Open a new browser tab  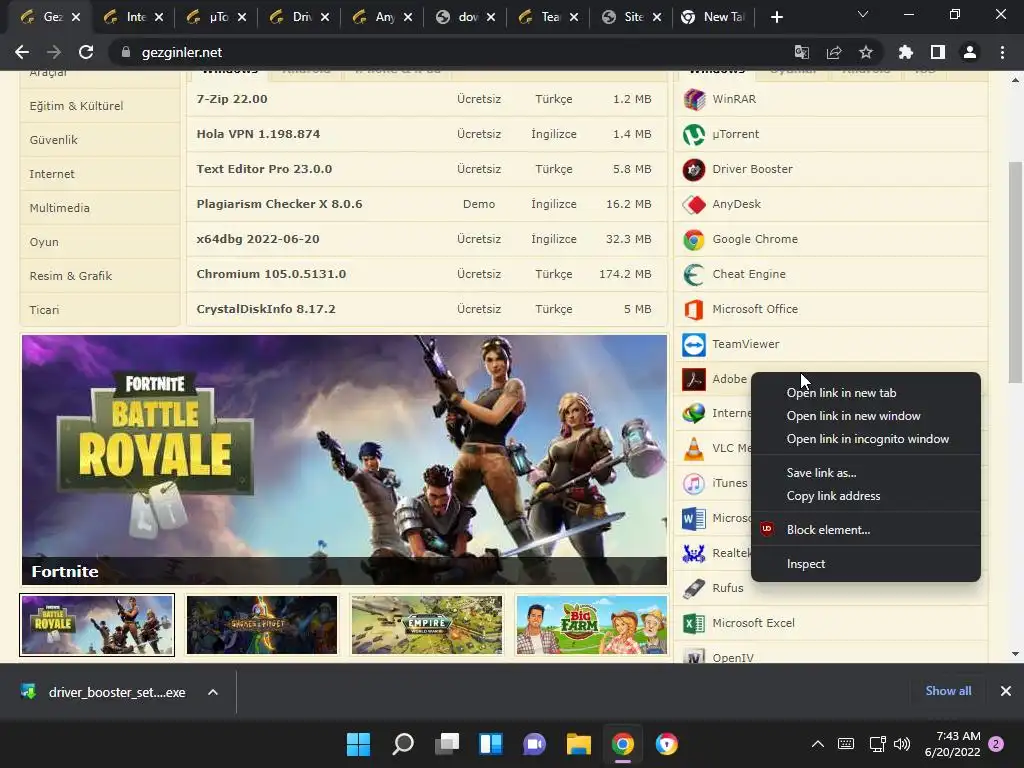click(x=776, y=17)
